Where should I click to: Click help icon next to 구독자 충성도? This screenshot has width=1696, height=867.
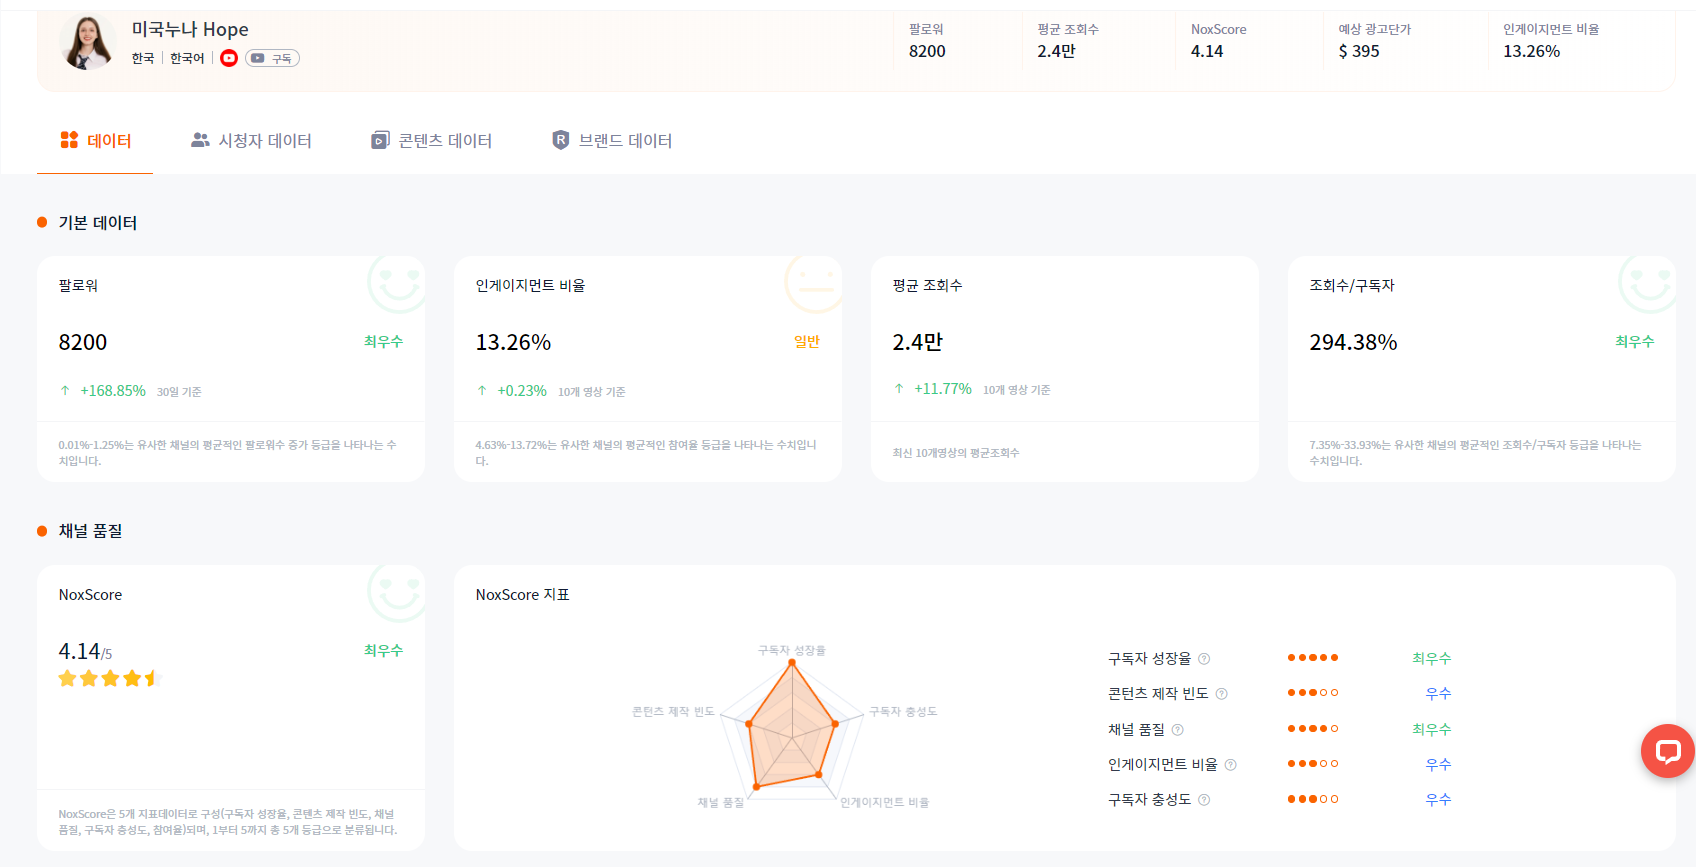(1204, 800)
